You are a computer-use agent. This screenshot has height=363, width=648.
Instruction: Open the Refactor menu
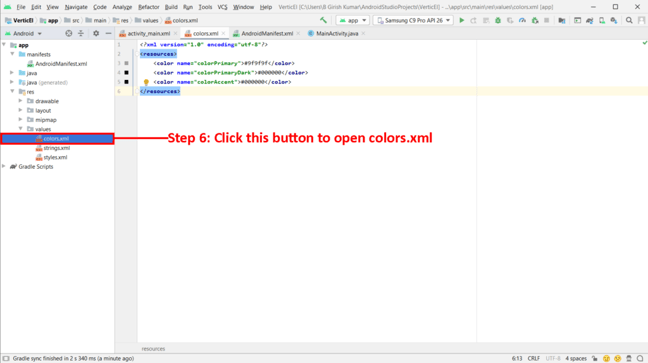tap(148, 7)
